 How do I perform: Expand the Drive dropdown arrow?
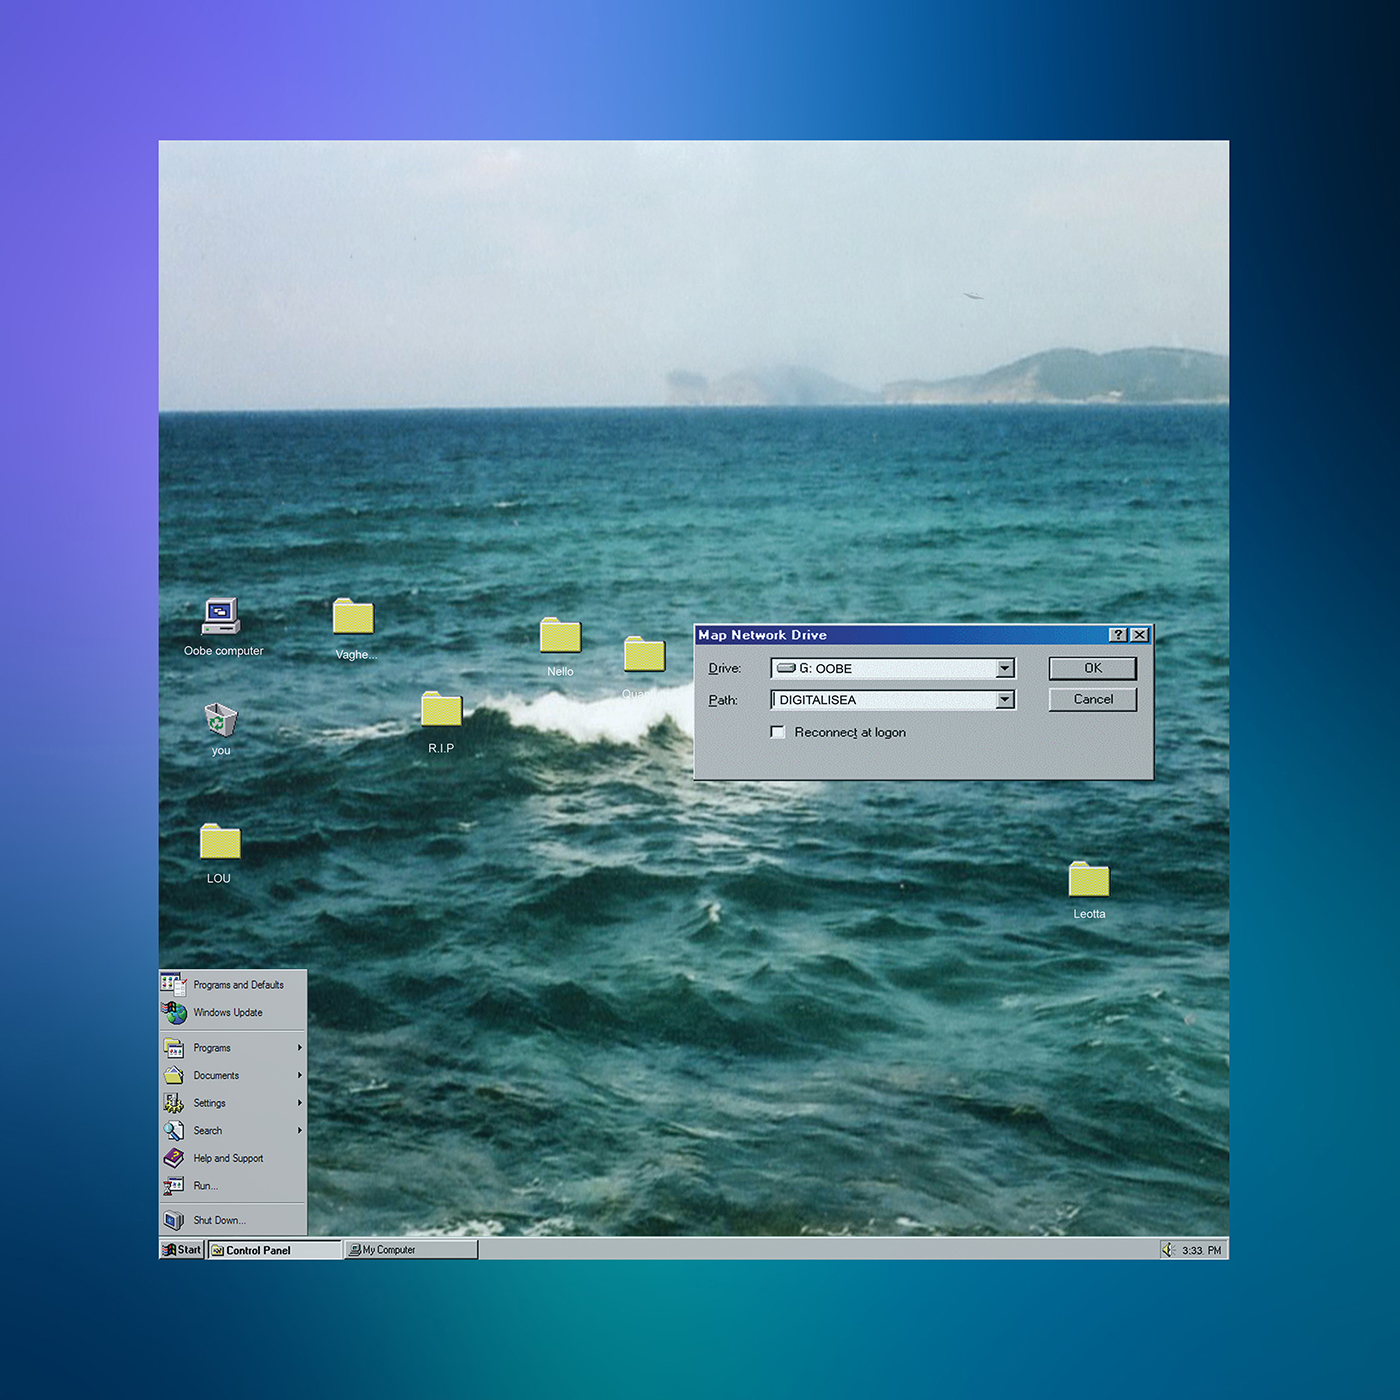pyautogui.click(x=1005, y=668)
